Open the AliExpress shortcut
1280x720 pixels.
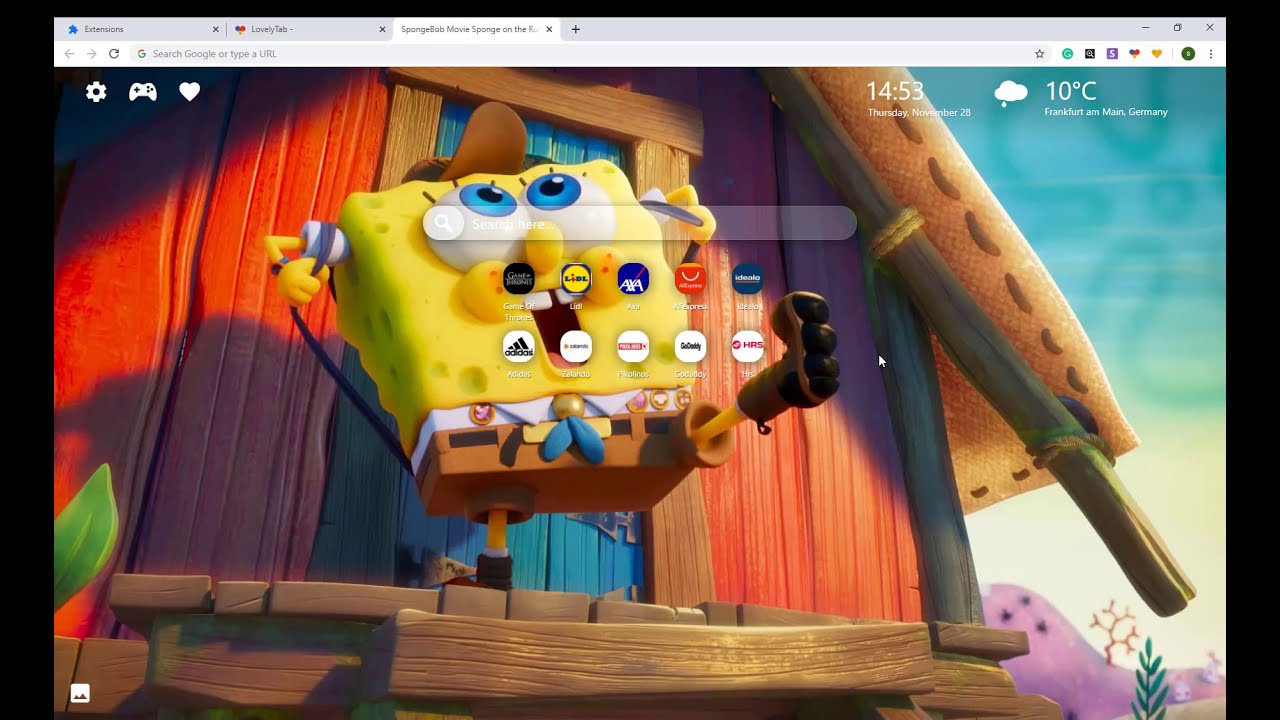pos(690,279)
